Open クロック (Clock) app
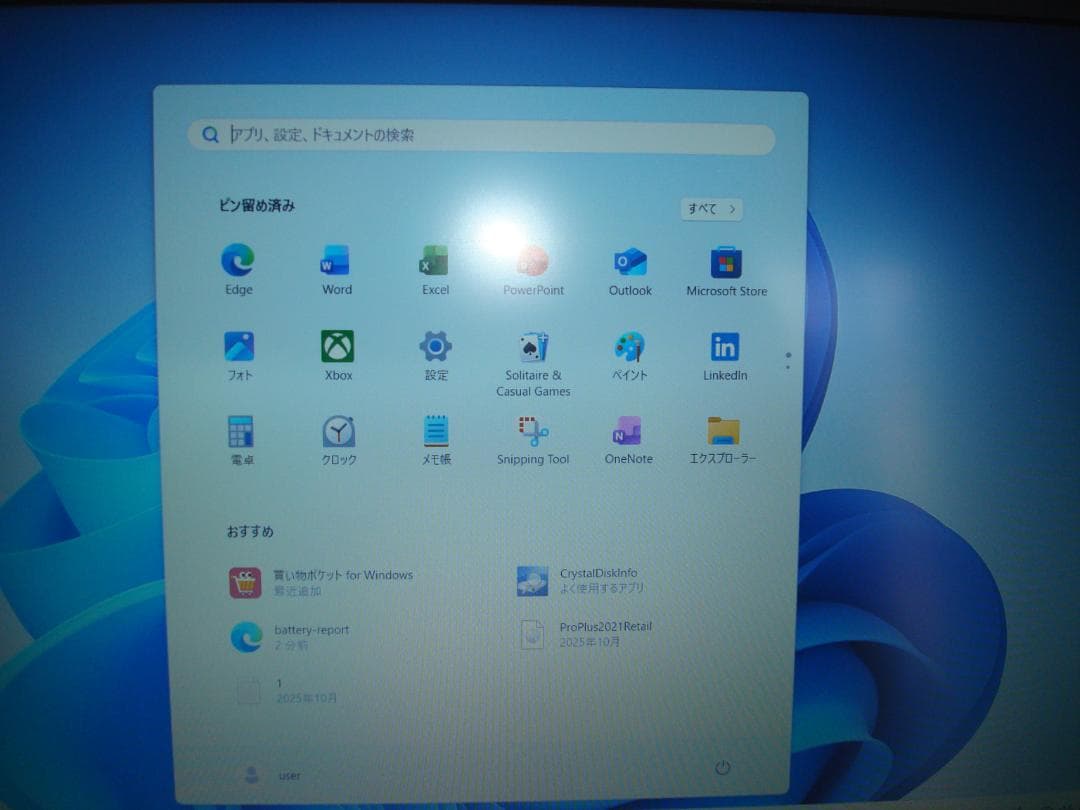1080x810 pixels. [338, 440]
